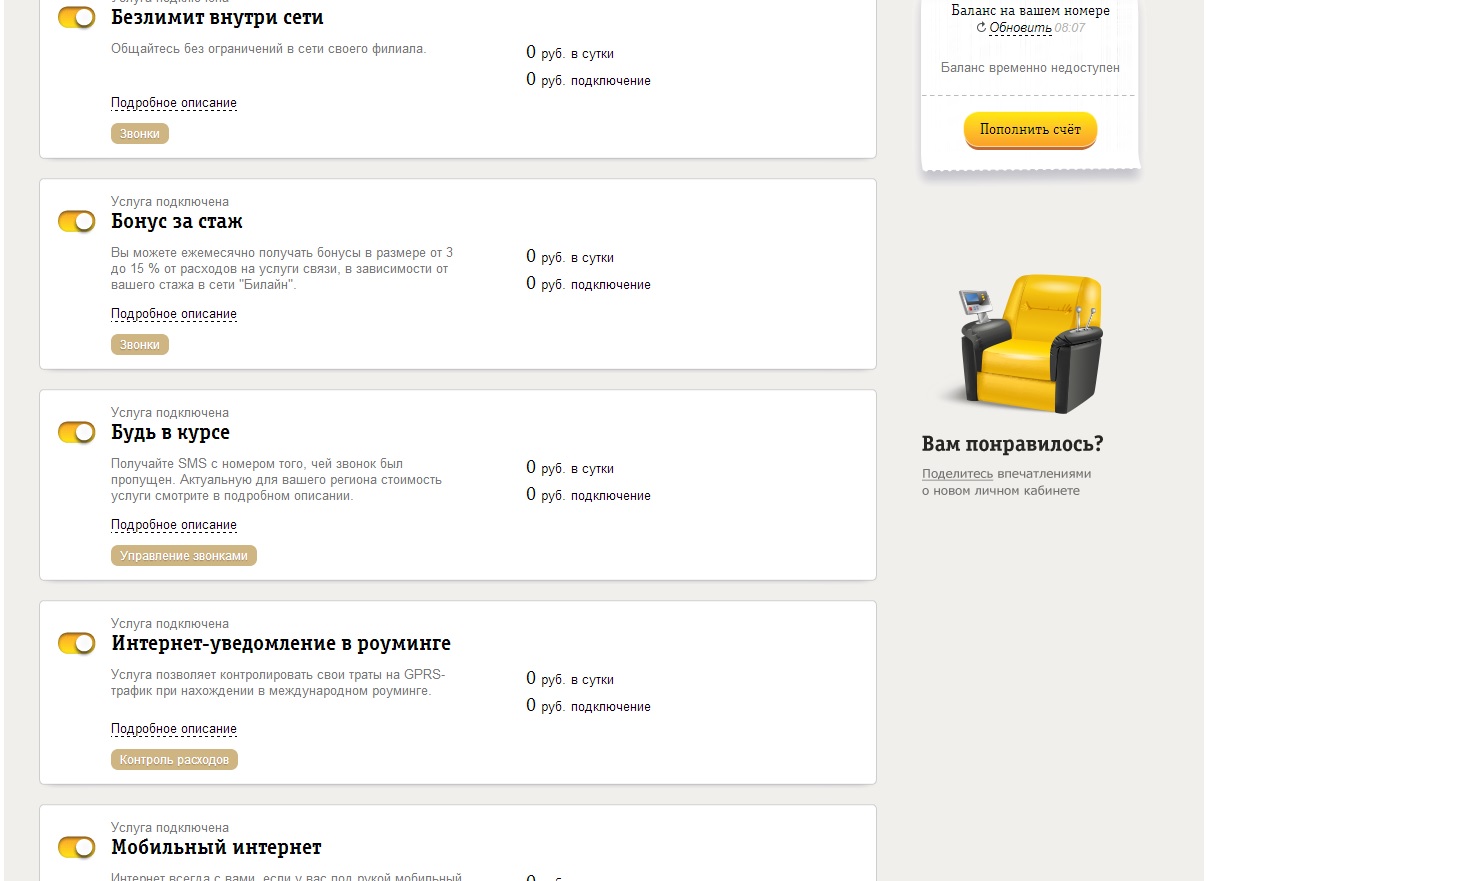The height and width of the screenshot is (881, 1466).
Task: Select the Контроль расходов tag
Action: point(174,760)
